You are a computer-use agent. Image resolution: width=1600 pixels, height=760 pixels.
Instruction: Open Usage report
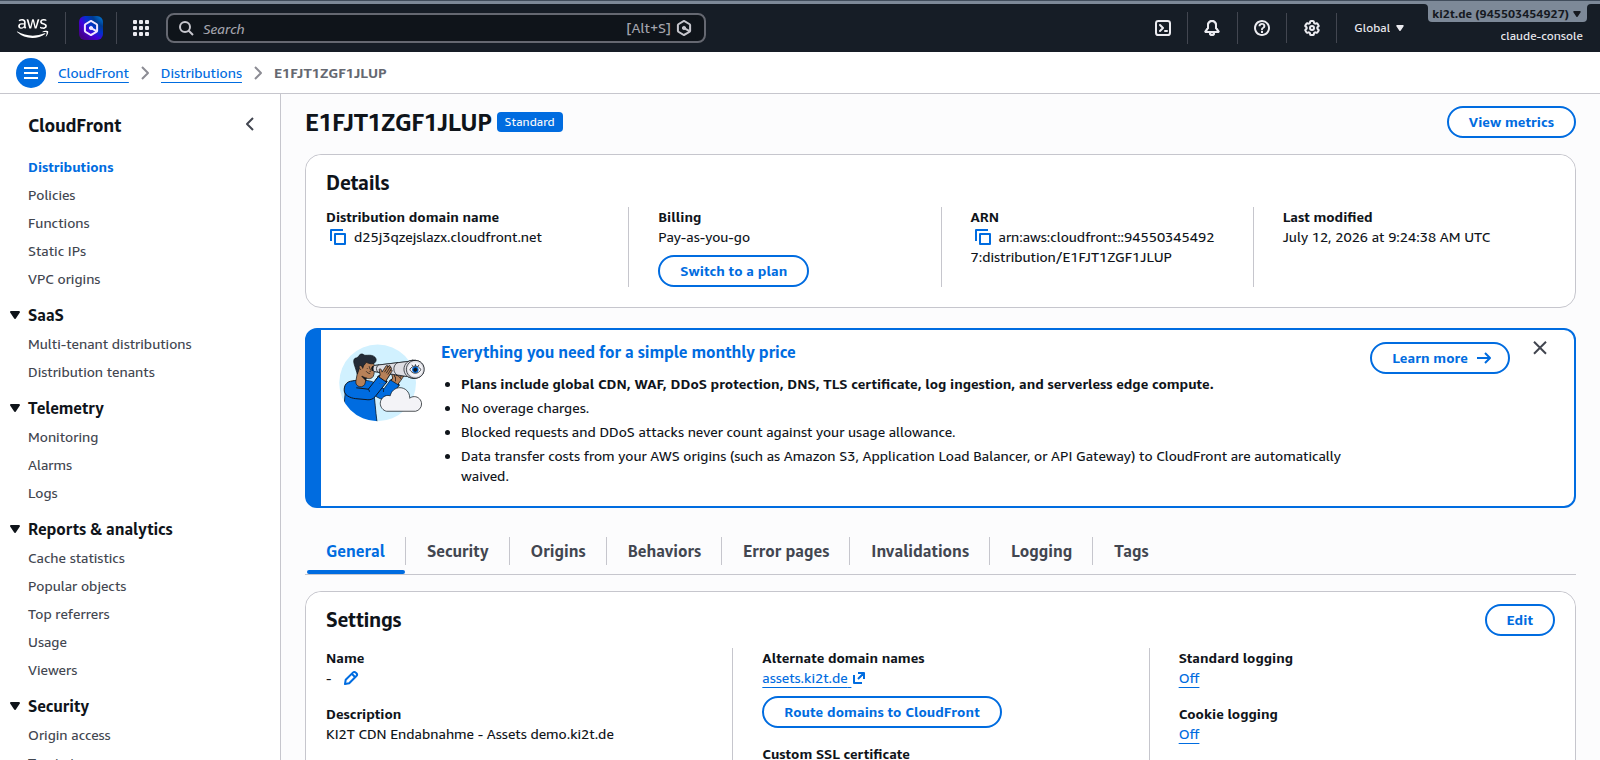tap(47, 642)
